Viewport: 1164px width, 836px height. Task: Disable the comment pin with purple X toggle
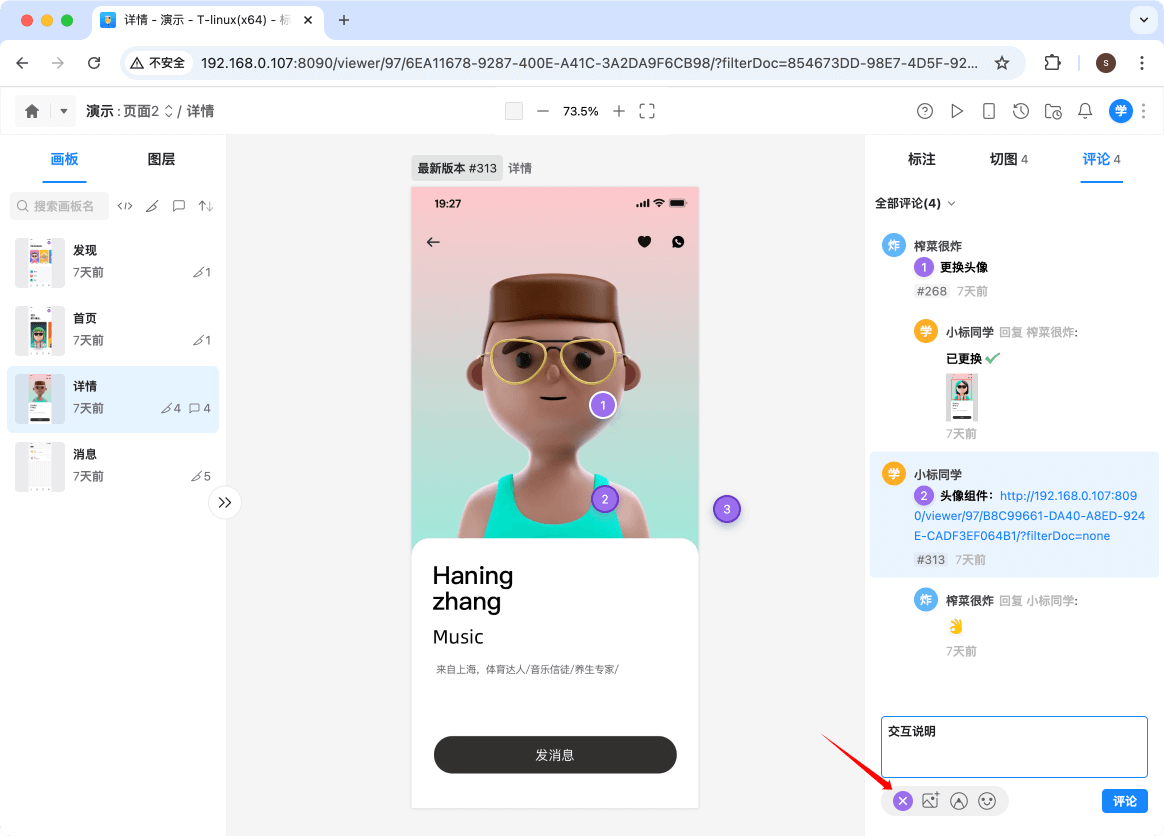[x=903, y=800]
